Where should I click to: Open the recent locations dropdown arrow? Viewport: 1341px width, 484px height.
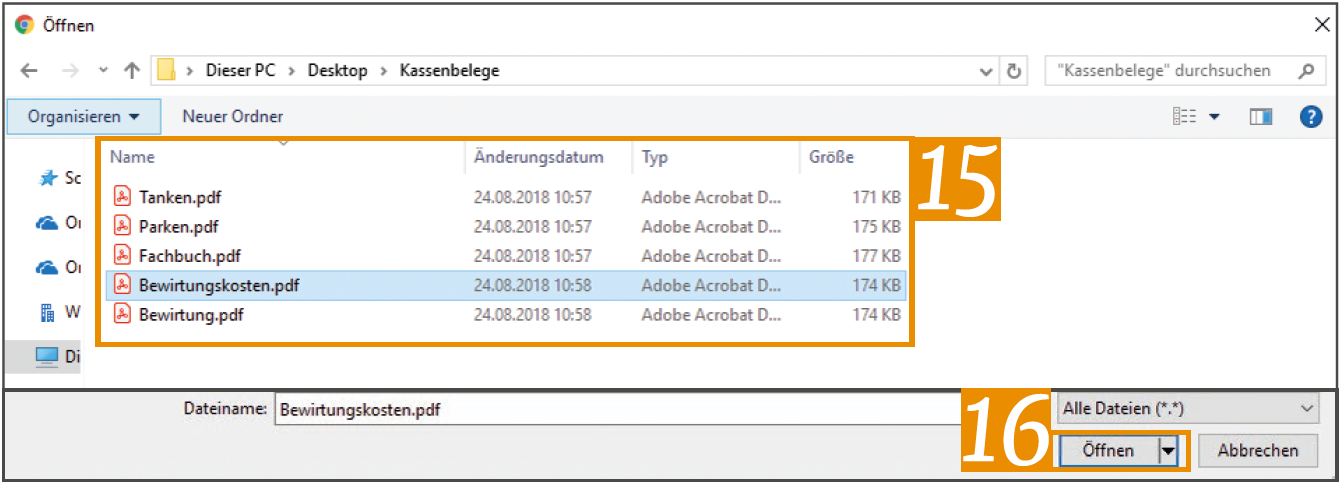(x=103, y=72)
